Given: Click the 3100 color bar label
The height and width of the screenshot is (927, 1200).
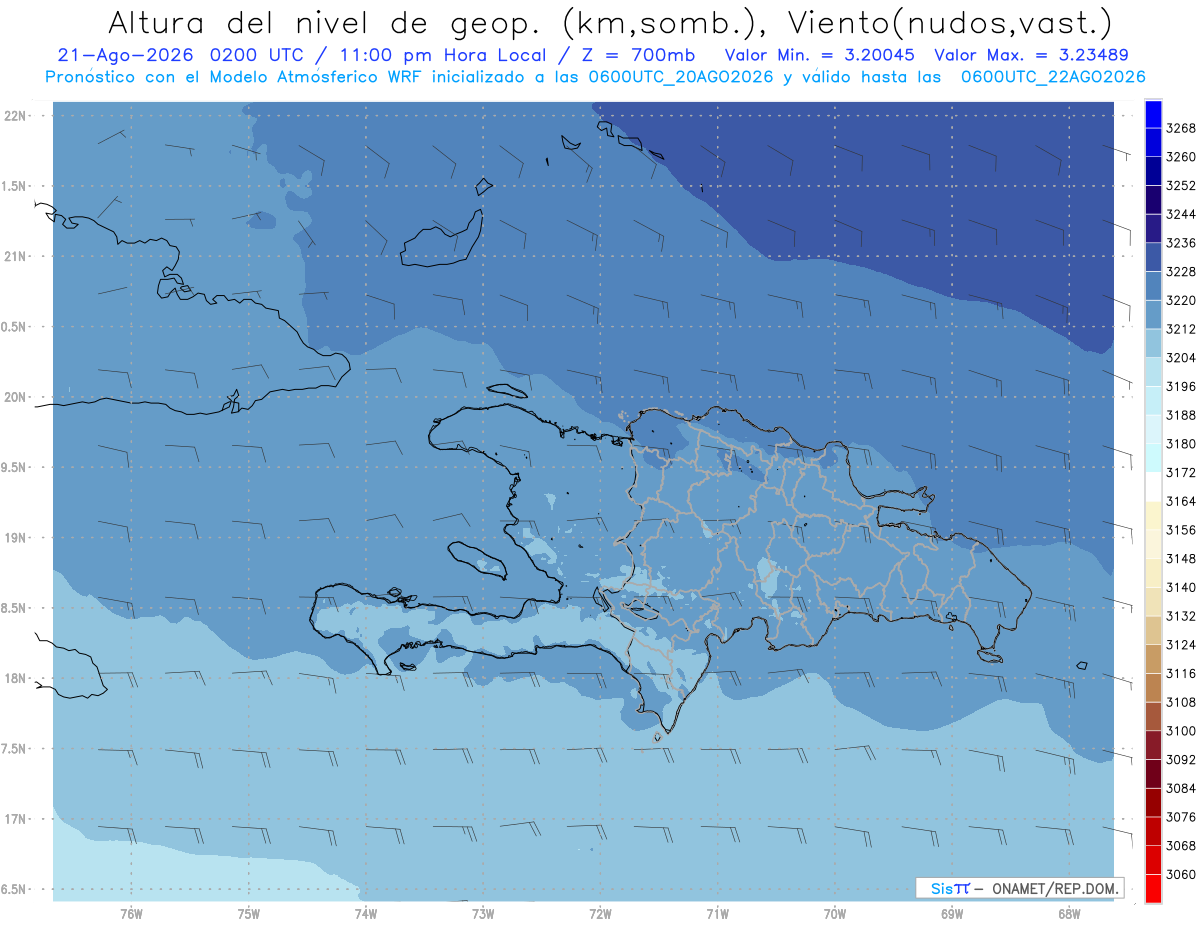Looking at the screenshot, I should (1181, 731).
